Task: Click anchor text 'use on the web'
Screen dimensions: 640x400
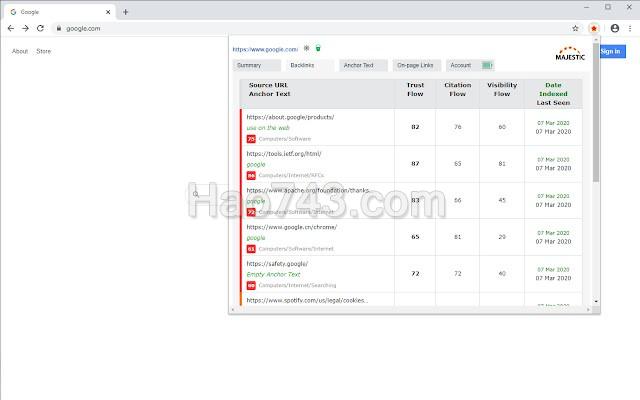Action: 268,128
